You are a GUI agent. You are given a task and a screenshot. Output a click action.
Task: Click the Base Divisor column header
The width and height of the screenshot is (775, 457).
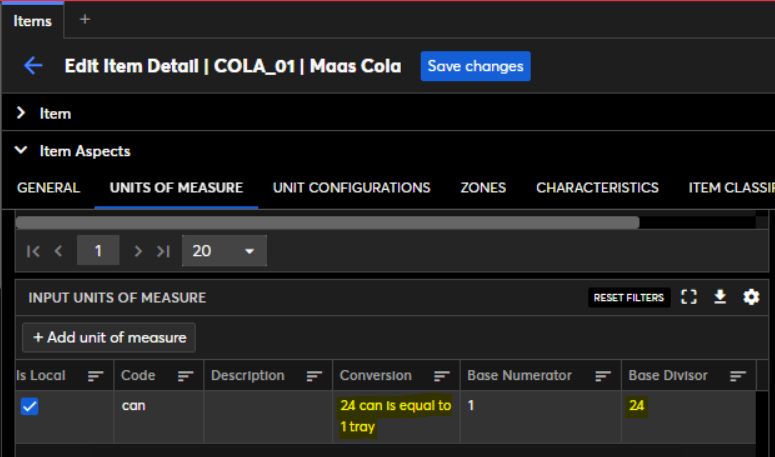[x=668, y=375]
